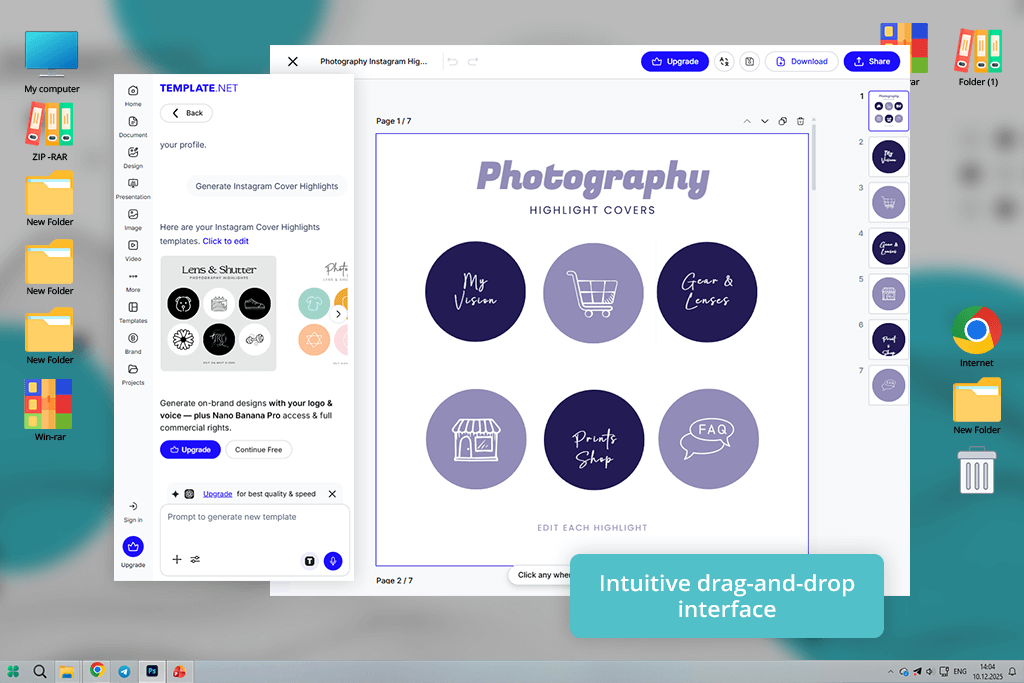Open Home in the Template.net sidebar

(x=133, y=95)
